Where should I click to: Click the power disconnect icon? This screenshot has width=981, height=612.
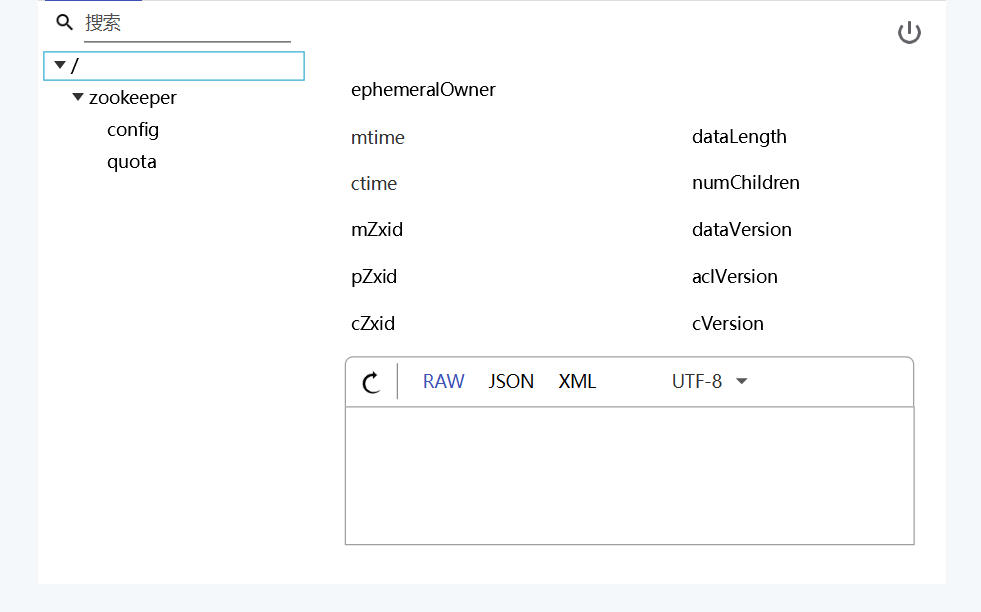tap(909, 31)
